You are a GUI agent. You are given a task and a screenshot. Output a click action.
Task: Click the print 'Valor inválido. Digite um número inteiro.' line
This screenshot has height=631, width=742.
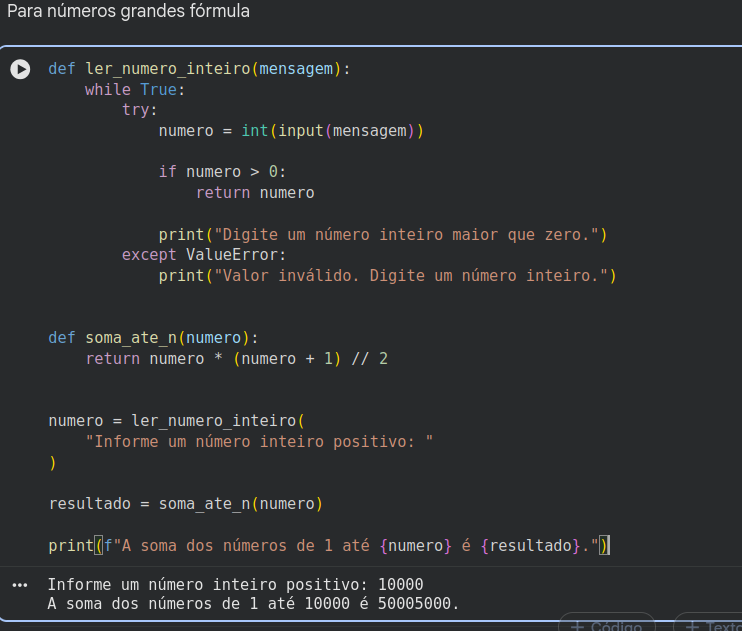click(388, 276)
